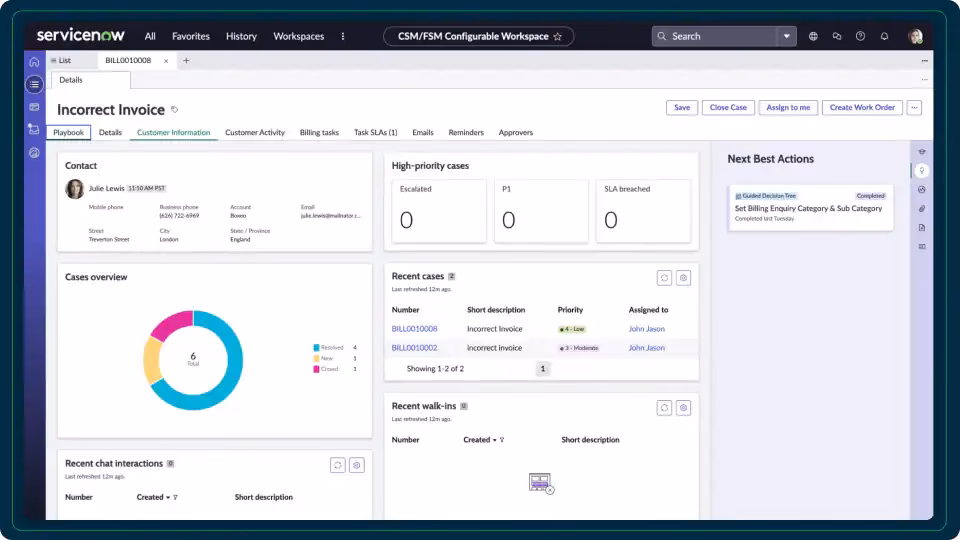
Task: Open the help question mark icon
Action: point(860,36)
